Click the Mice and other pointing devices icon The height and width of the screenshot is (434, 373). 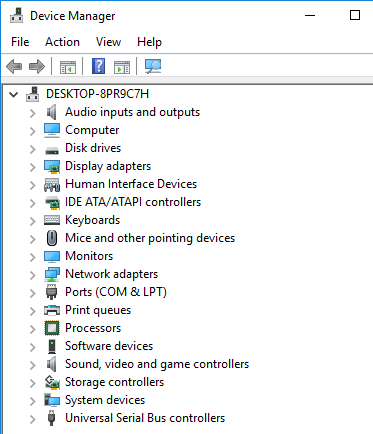pyautogui.click(x=52, y=238)
